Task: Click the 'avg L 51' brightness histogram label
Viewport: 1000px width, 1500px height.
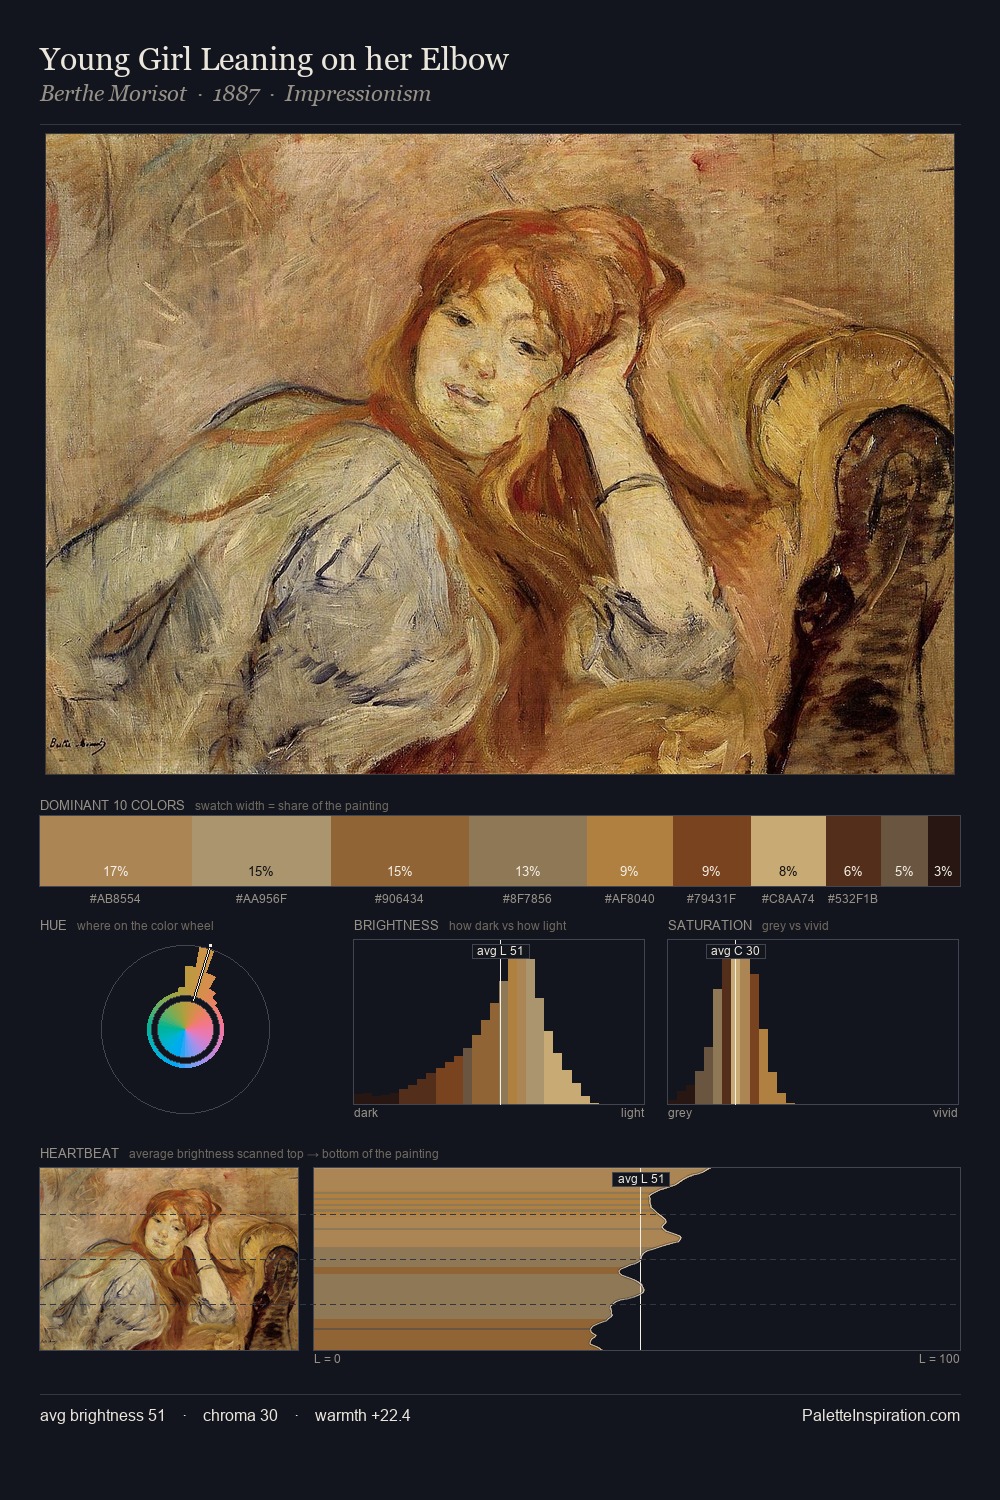Action: click(500, 951)
